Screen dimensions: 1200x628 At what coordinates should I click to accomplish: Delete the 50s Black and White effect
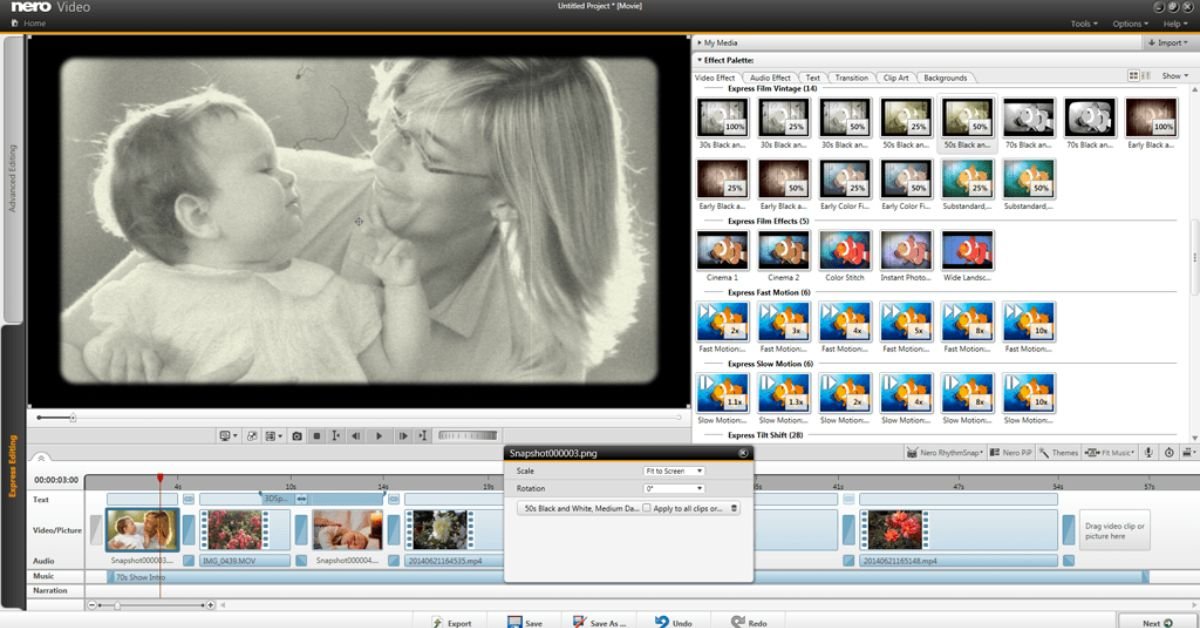point(734,508)
